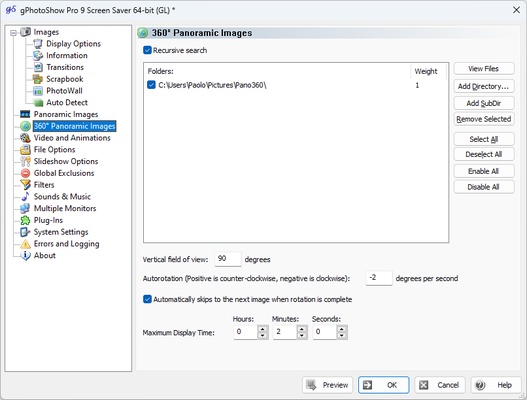Click the red Global Exclusions icon
The image size is (527, 400).
[x=25, y=173]
